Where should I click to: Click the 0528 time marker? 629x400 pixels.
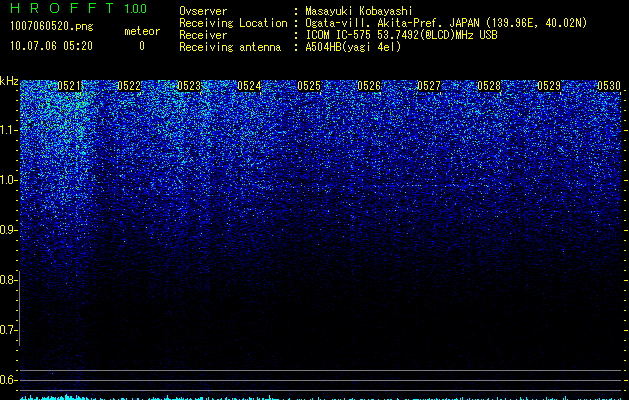tap(489, 86)
